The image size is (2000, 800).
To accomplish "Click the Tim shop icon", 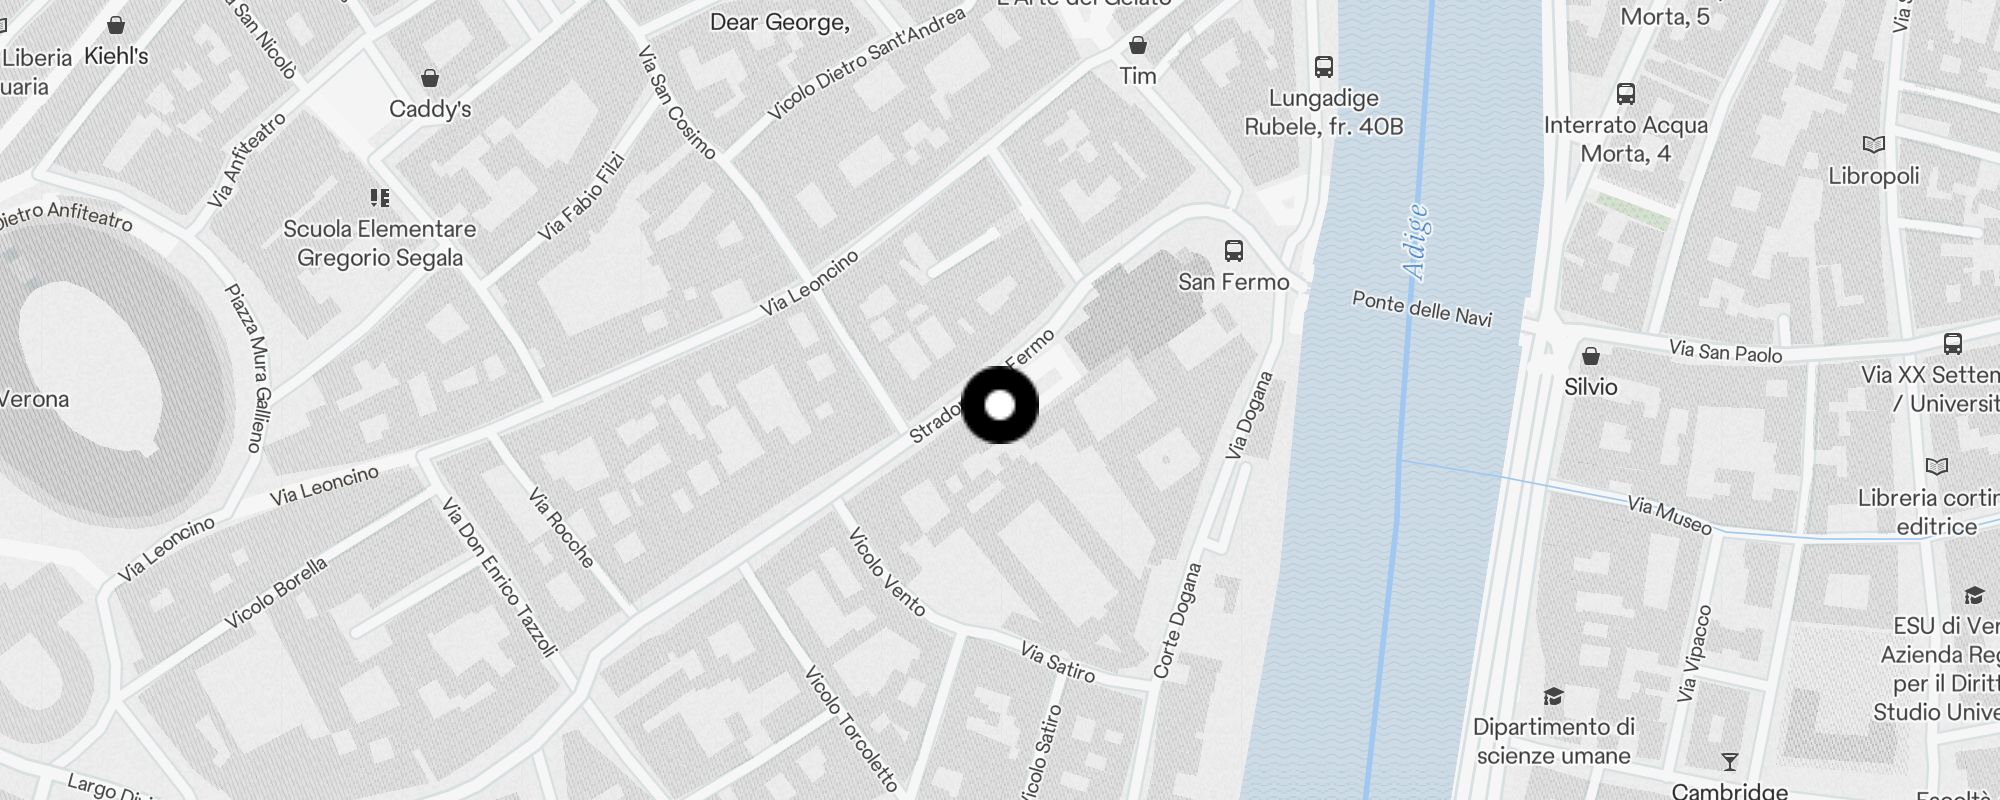I will (1137, 45).
